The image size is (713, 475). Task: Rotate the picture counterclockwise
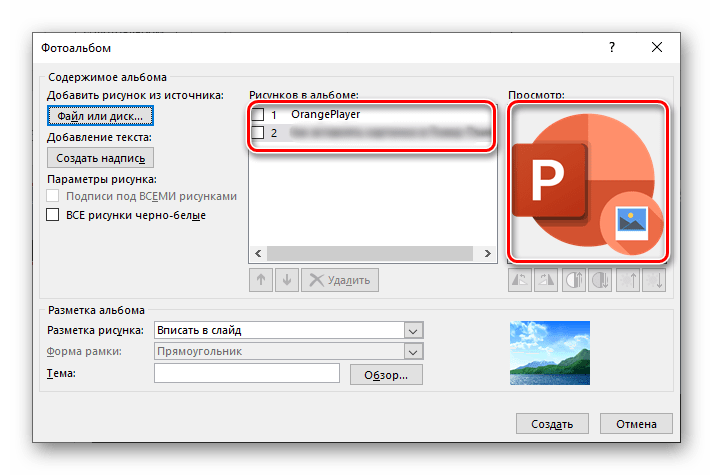coord(520,280)
